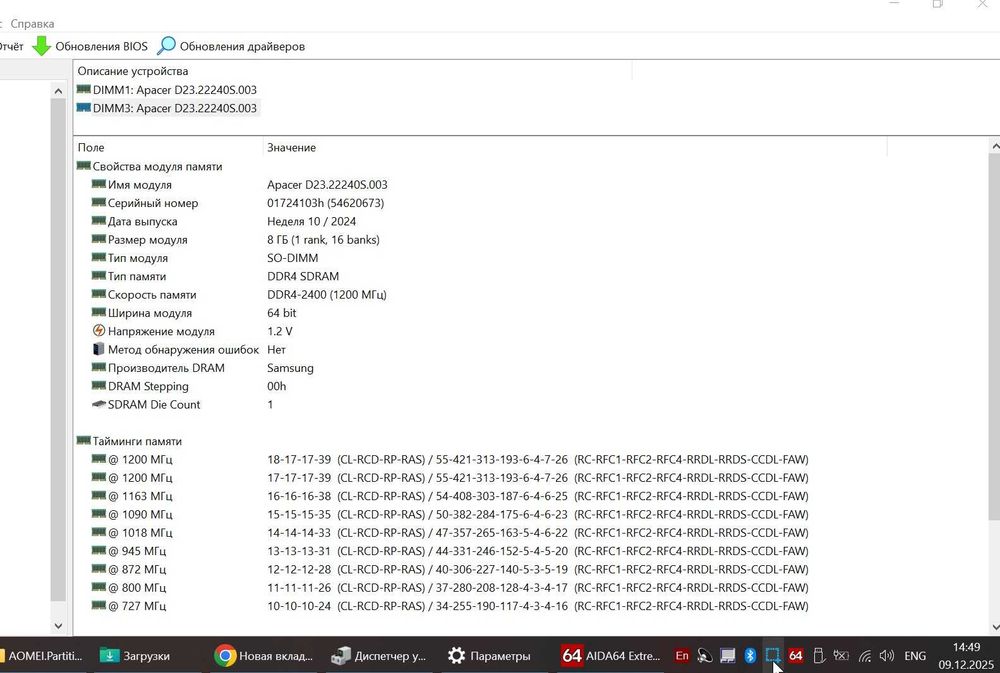Select the DDR4 SDRAM memory type value

click(303, 276)
